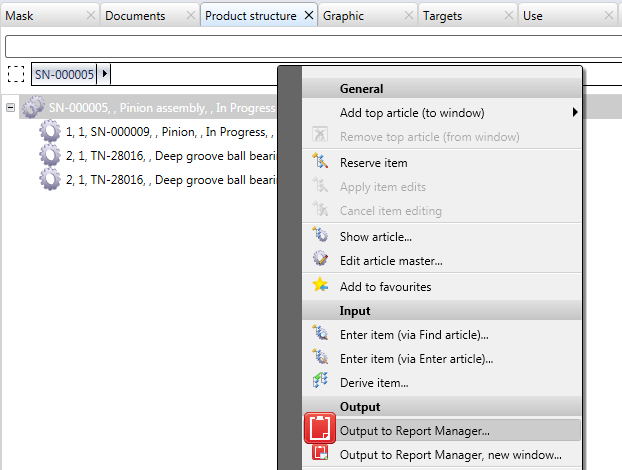Close the Graphic tab
Image resolution: width=622 pixels, height=470 pixels.
pyautogui.click(x=409, y=15)
